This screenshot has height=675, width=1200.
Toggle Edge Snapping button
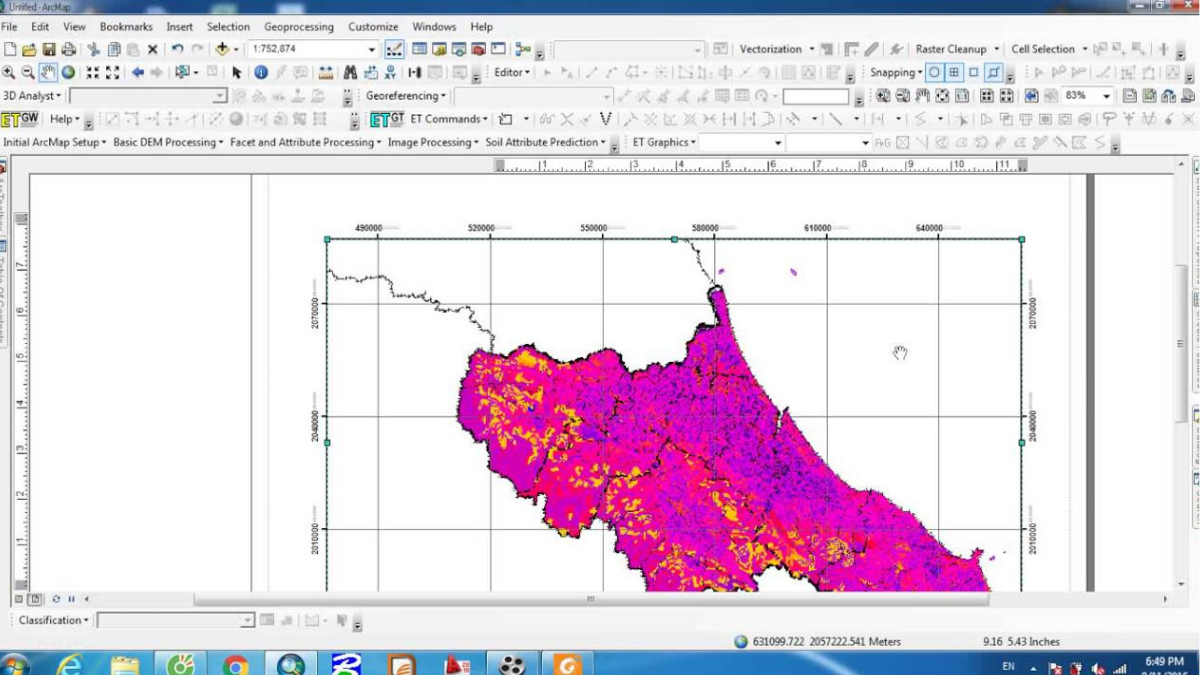(x=993, y=72)
